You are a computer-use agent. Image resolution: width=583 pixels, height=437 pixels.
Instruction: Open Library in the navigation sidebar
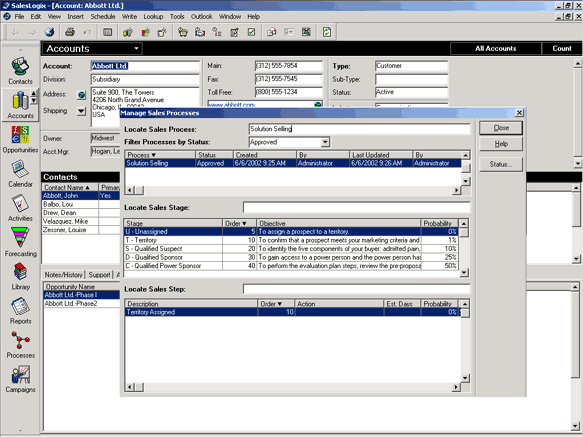click(x=20, y=276)
